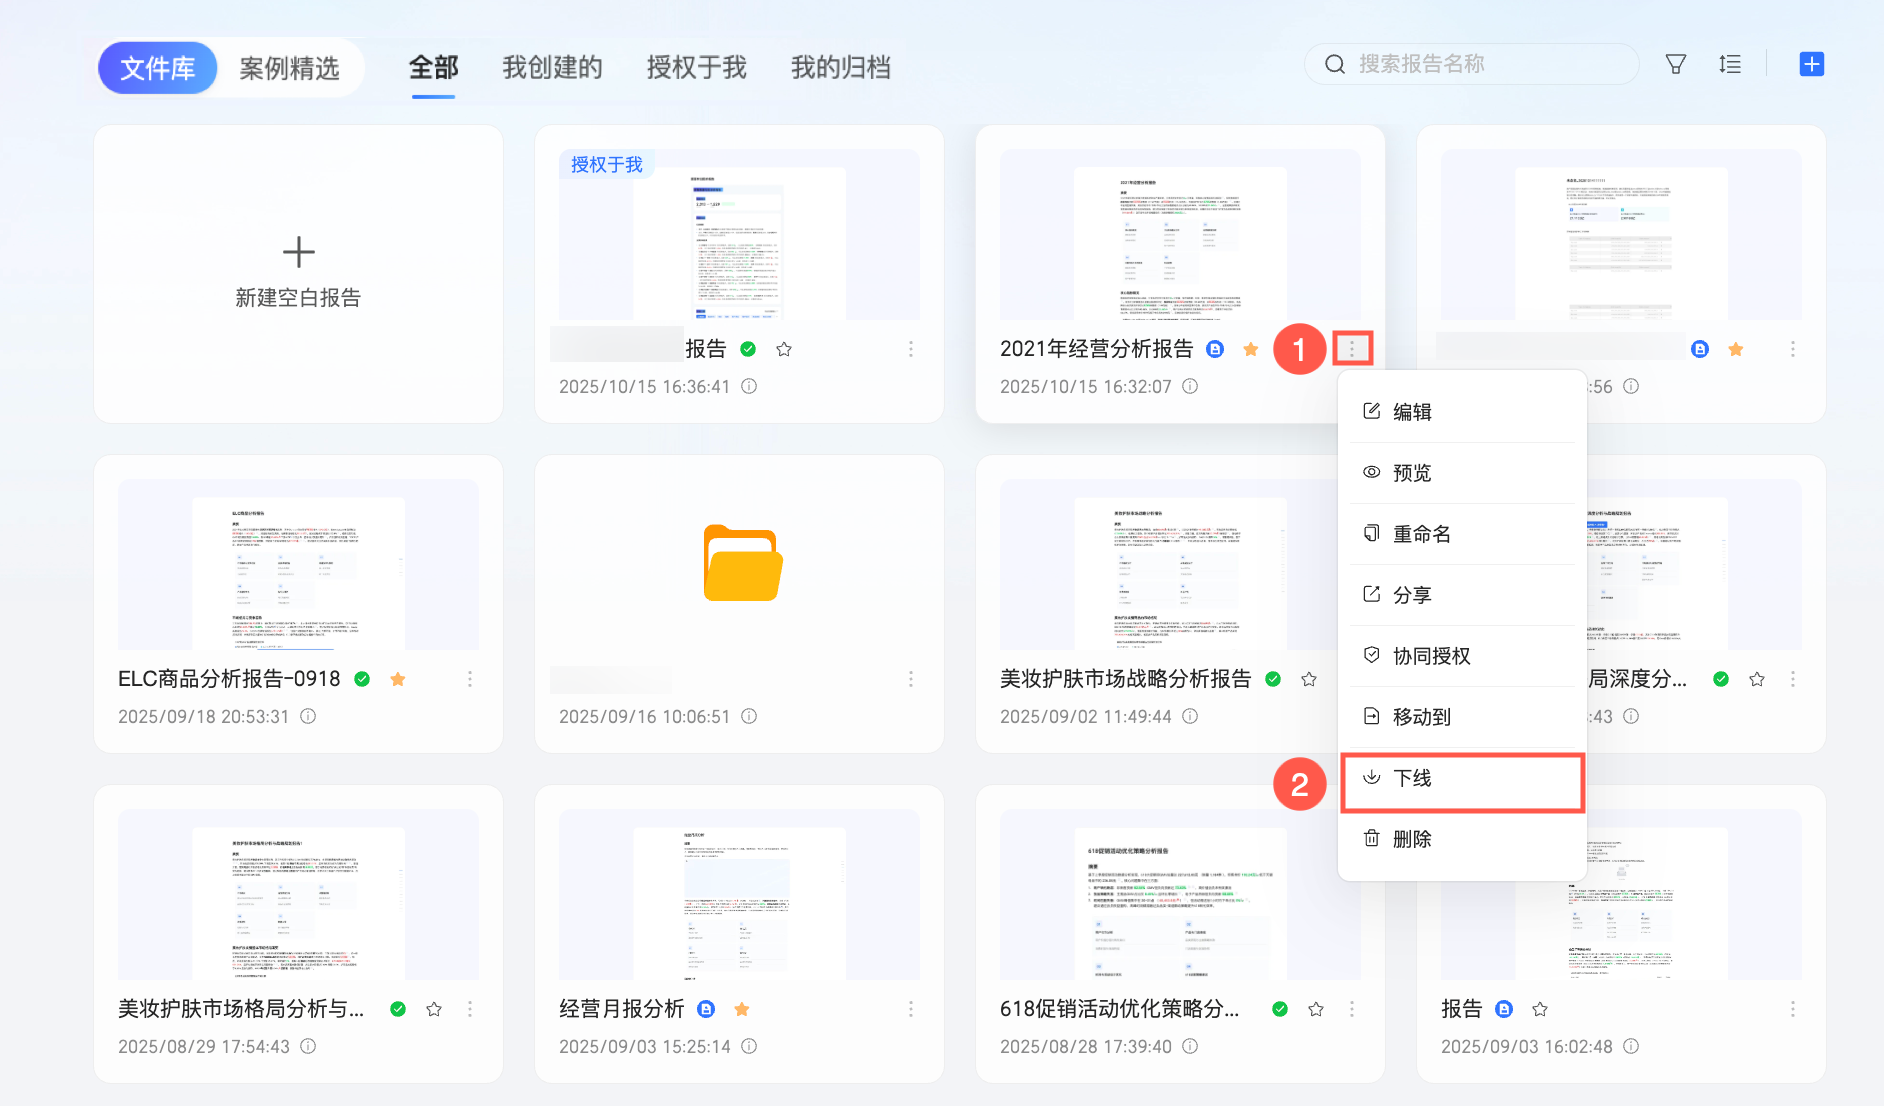Open more-options dots on 2025/10/15 16:36:41 报告

click(x=911, y=349)
